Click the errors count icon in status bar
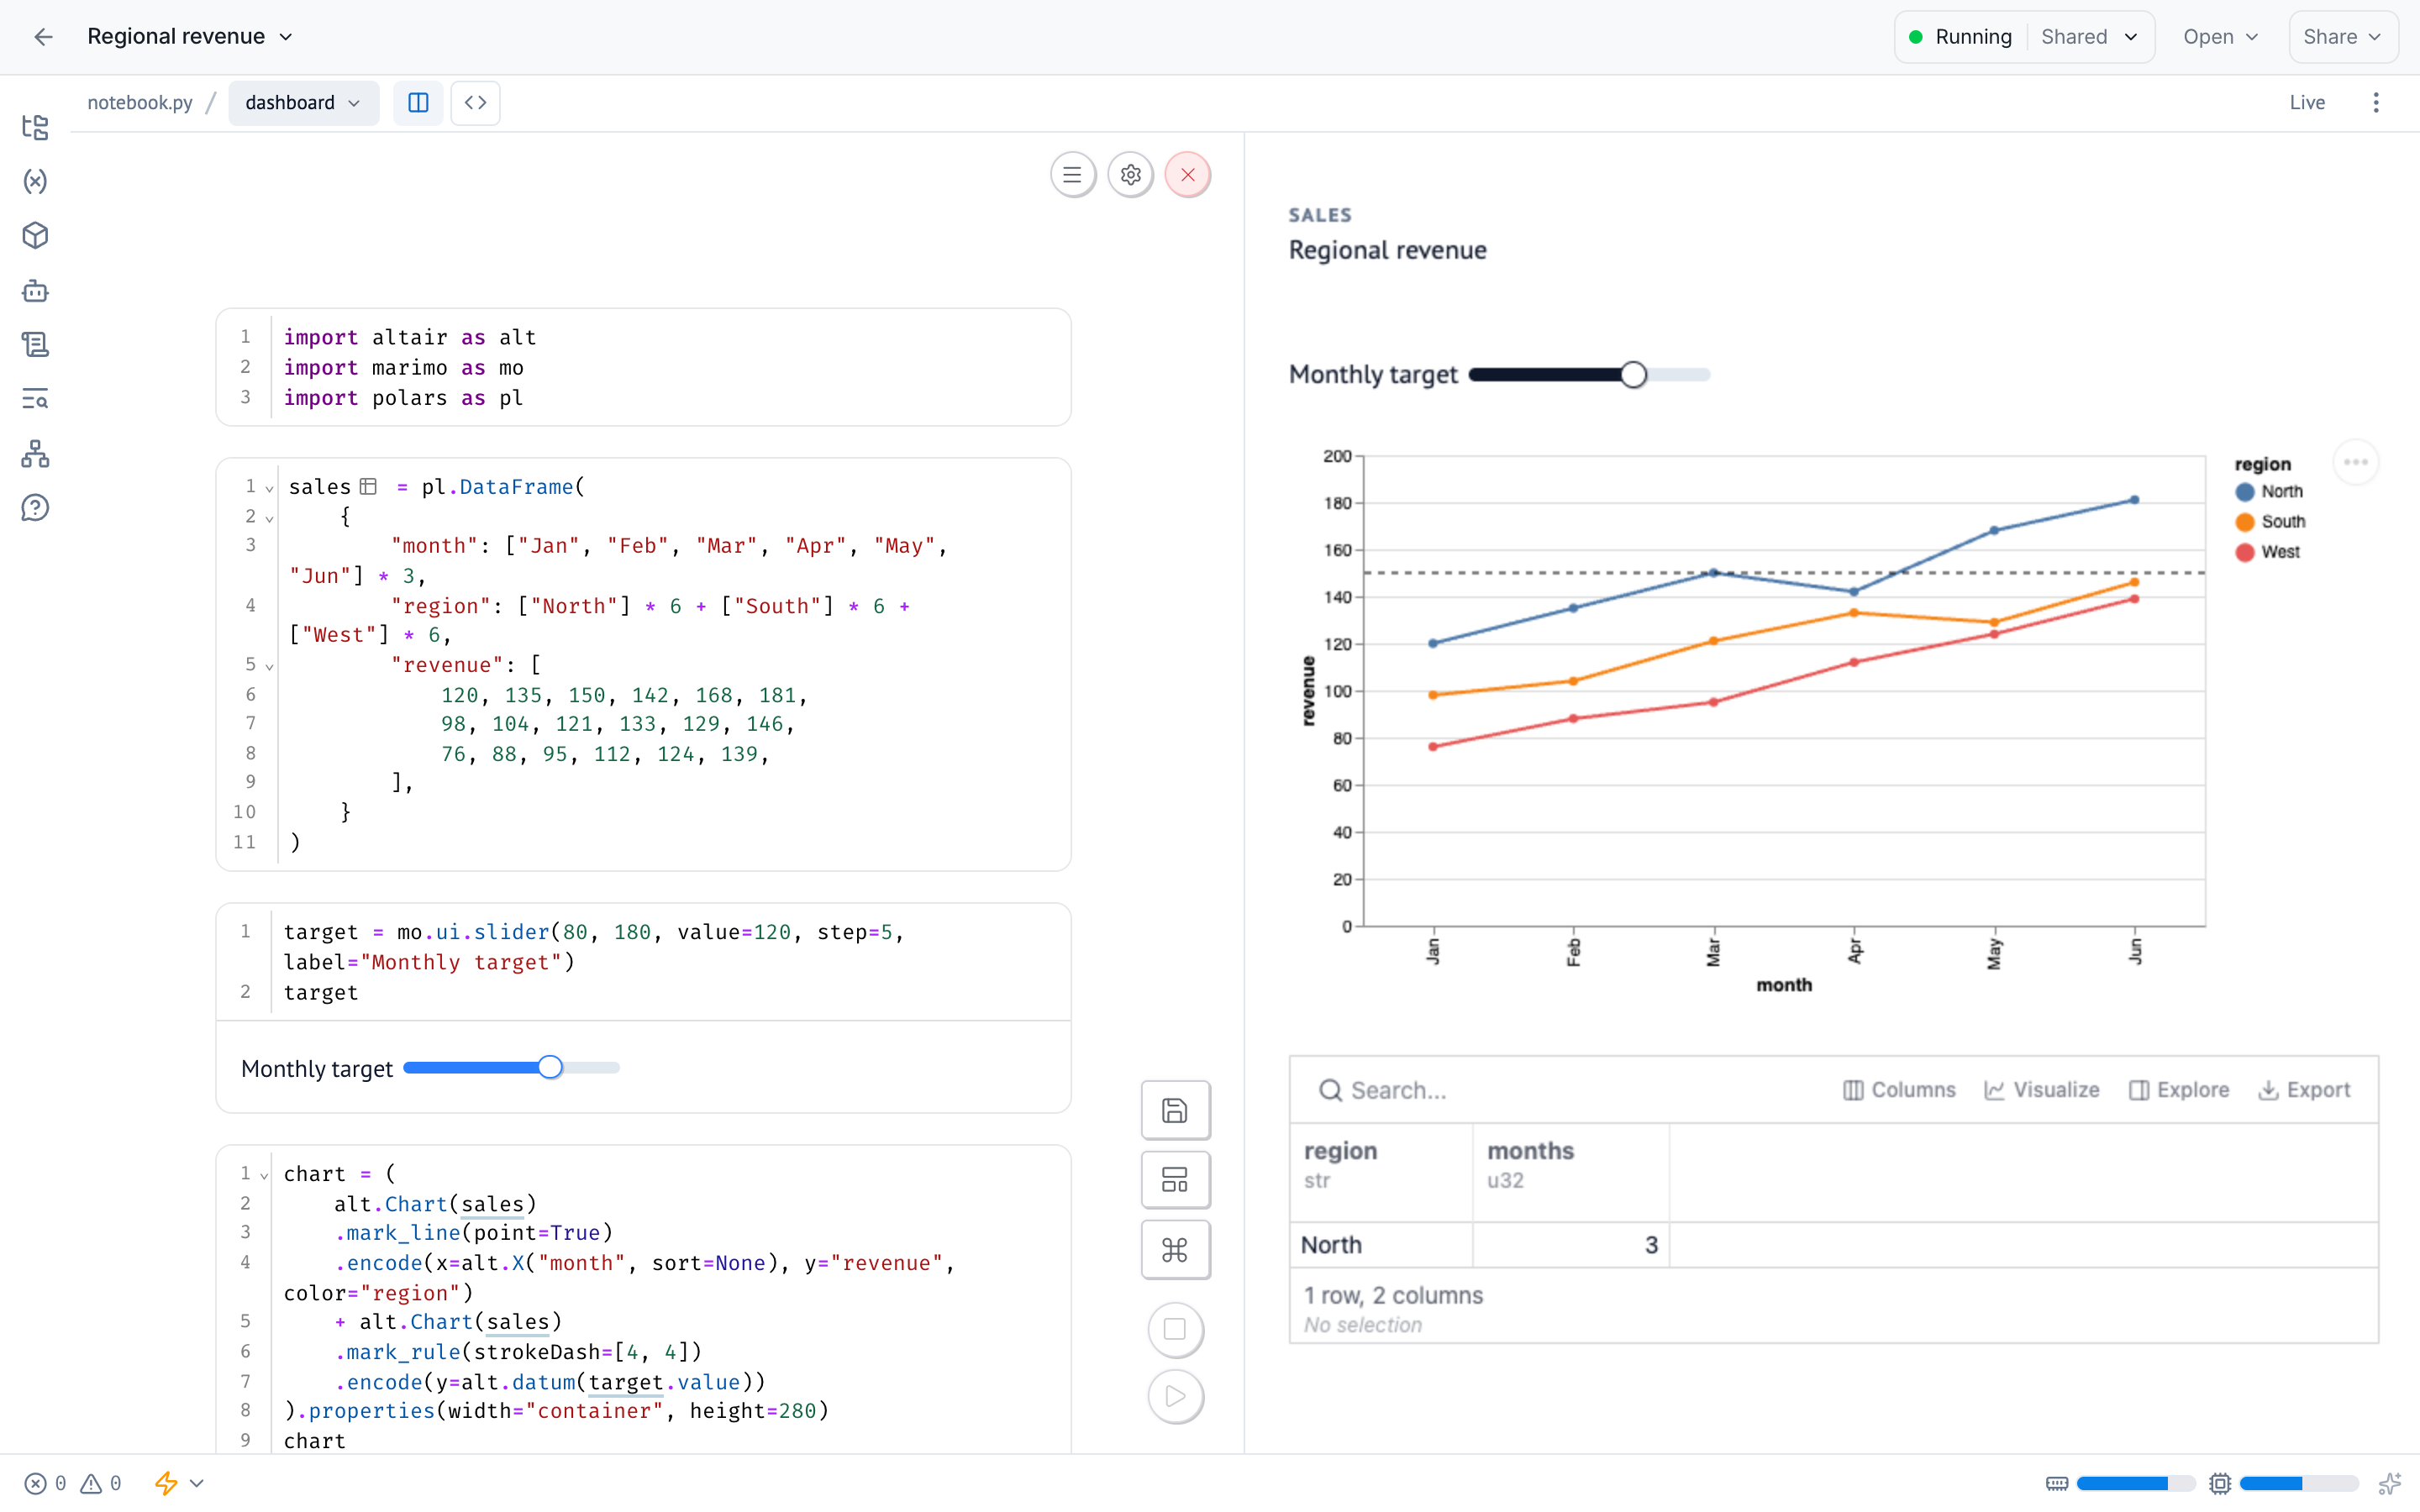This screenshot has height=1512, width=2420. (x=36, y=1483)
